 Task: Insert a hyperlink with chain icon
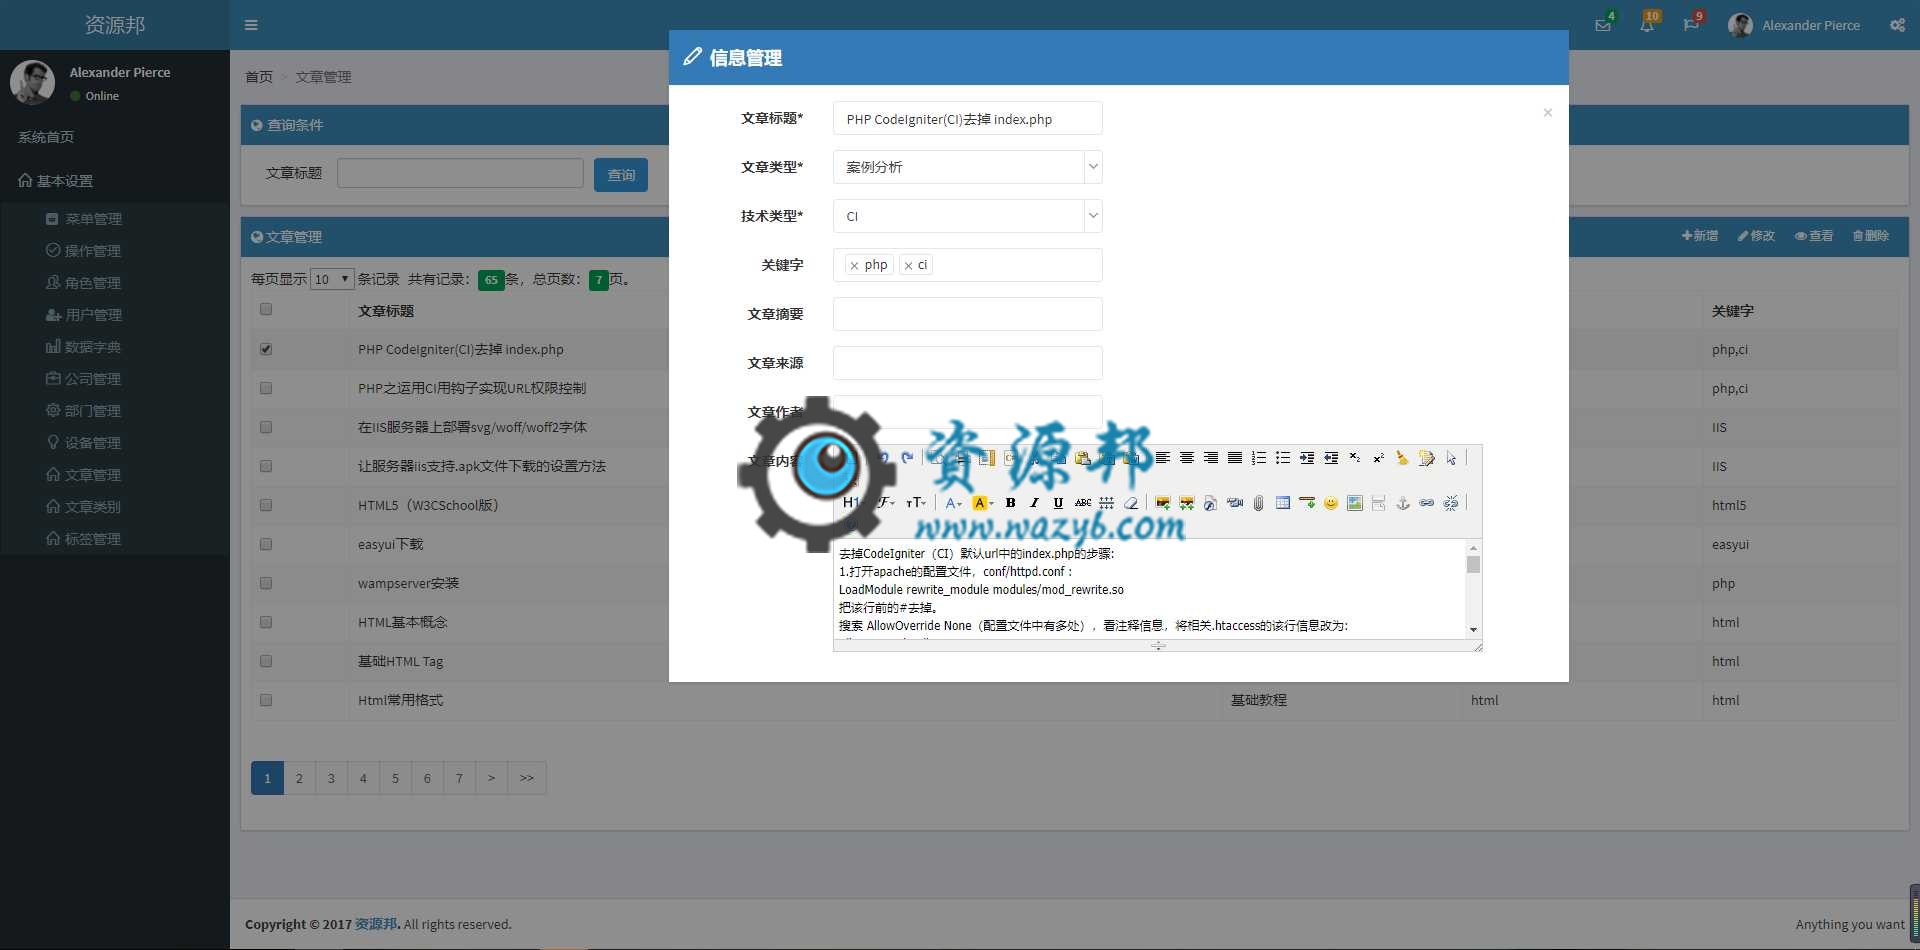pyautogui.click(x=1427, y=503)
